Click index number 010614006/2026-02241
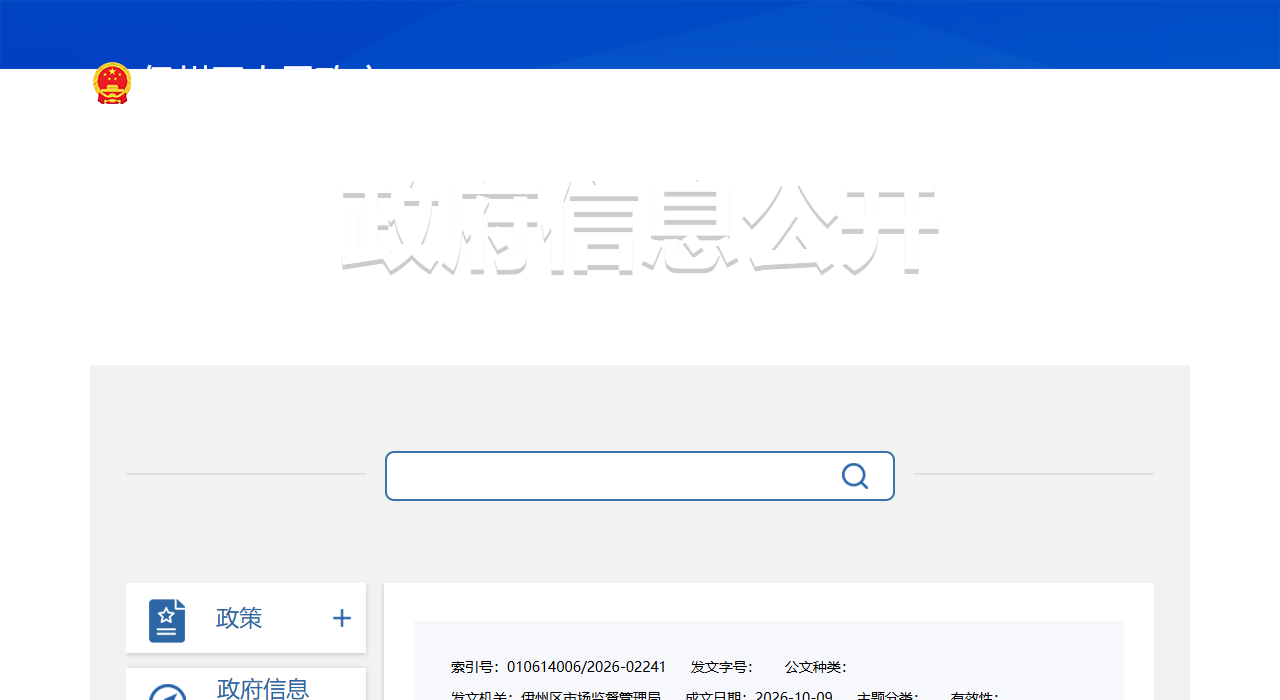The image size is (1280, 700). (x=586, y=667)
